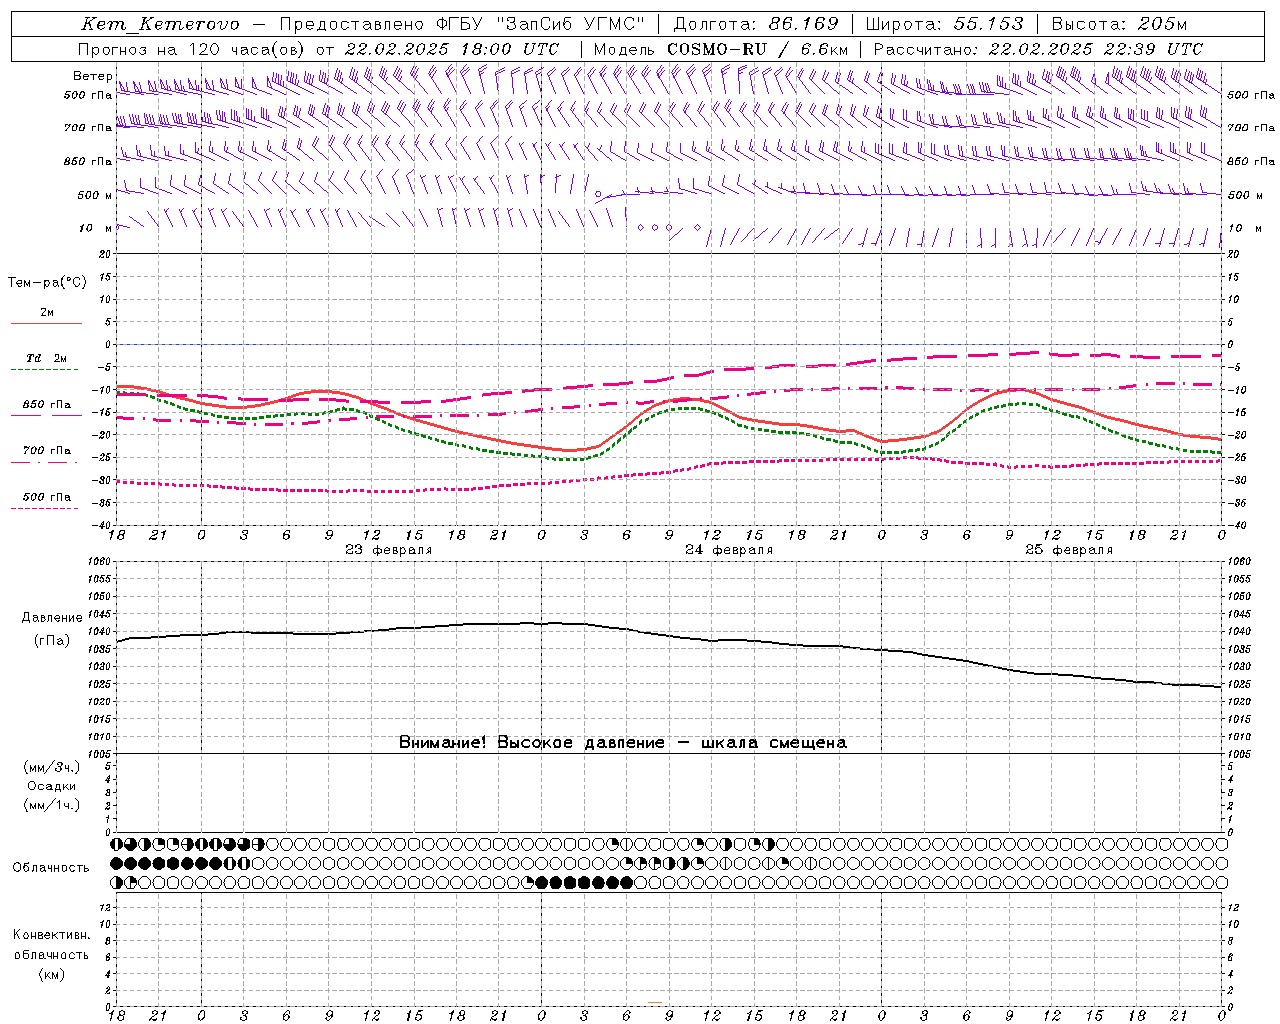Click the Долгота: 86.169 value
The height and width of the screenshot is (1024, 1280).
tap(756, 25)
